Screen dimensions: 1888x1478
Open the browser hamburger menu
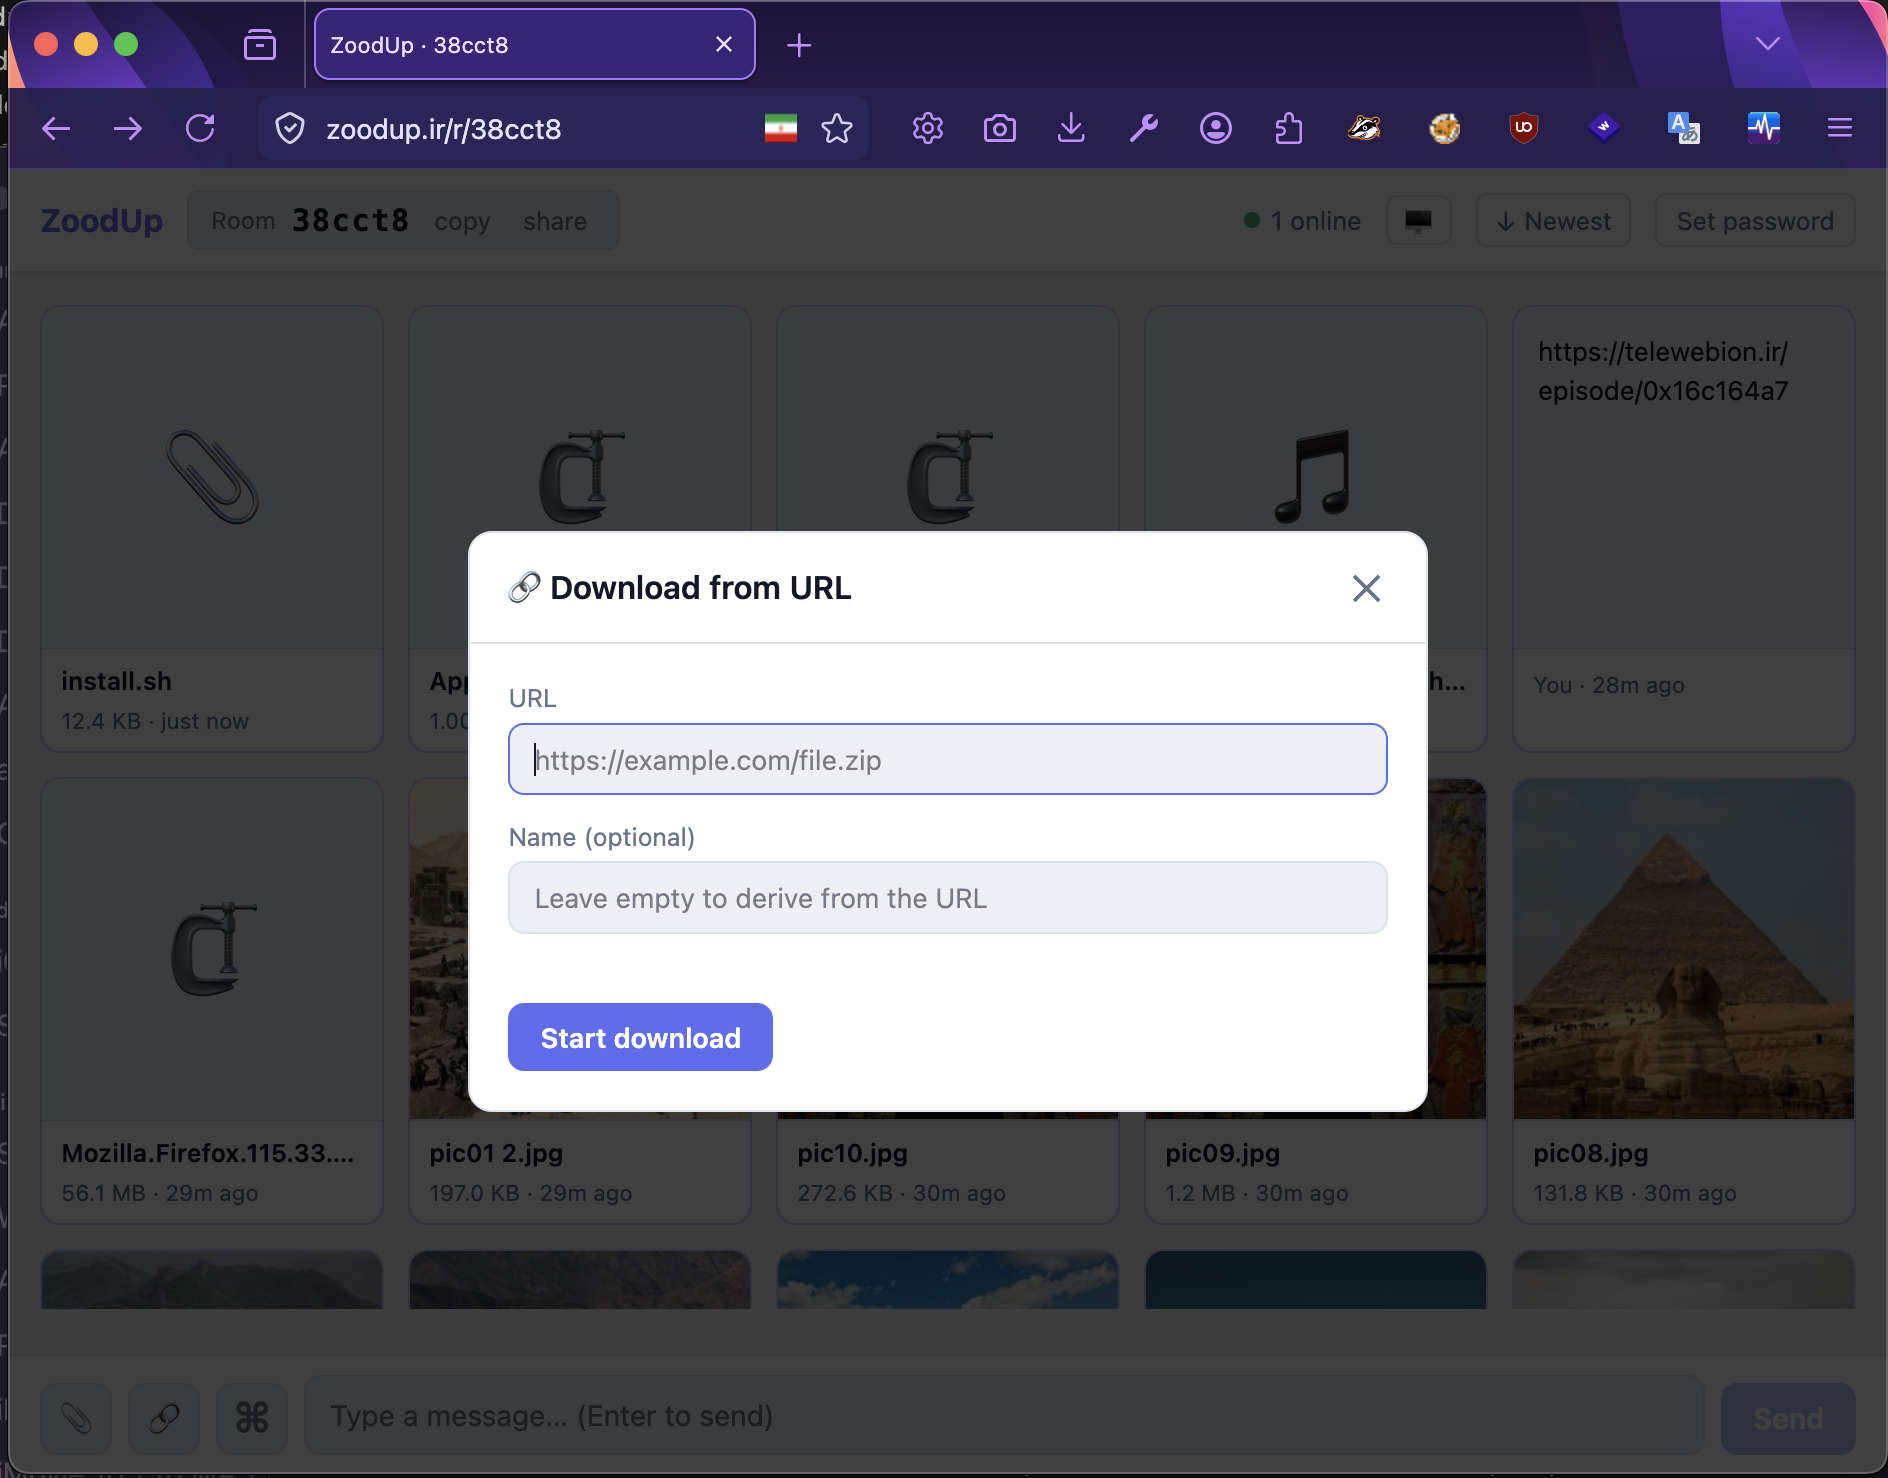click(1840, 128)
